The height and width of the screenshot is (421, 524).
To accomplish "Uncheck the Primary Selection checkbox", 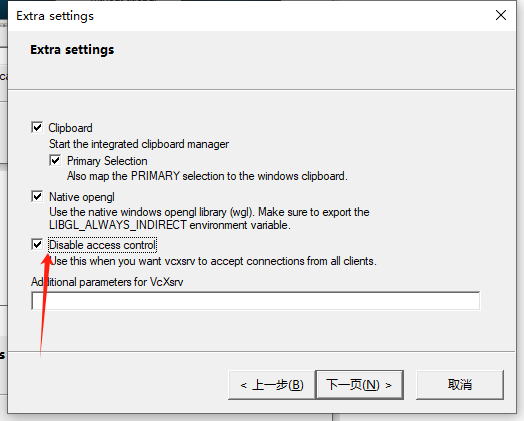I will [x=55, y=160].
